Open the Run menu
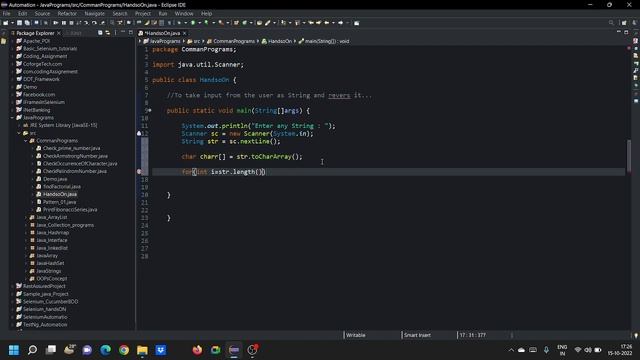This screenshot has height=360, width=640. click(x=163, y=13)
